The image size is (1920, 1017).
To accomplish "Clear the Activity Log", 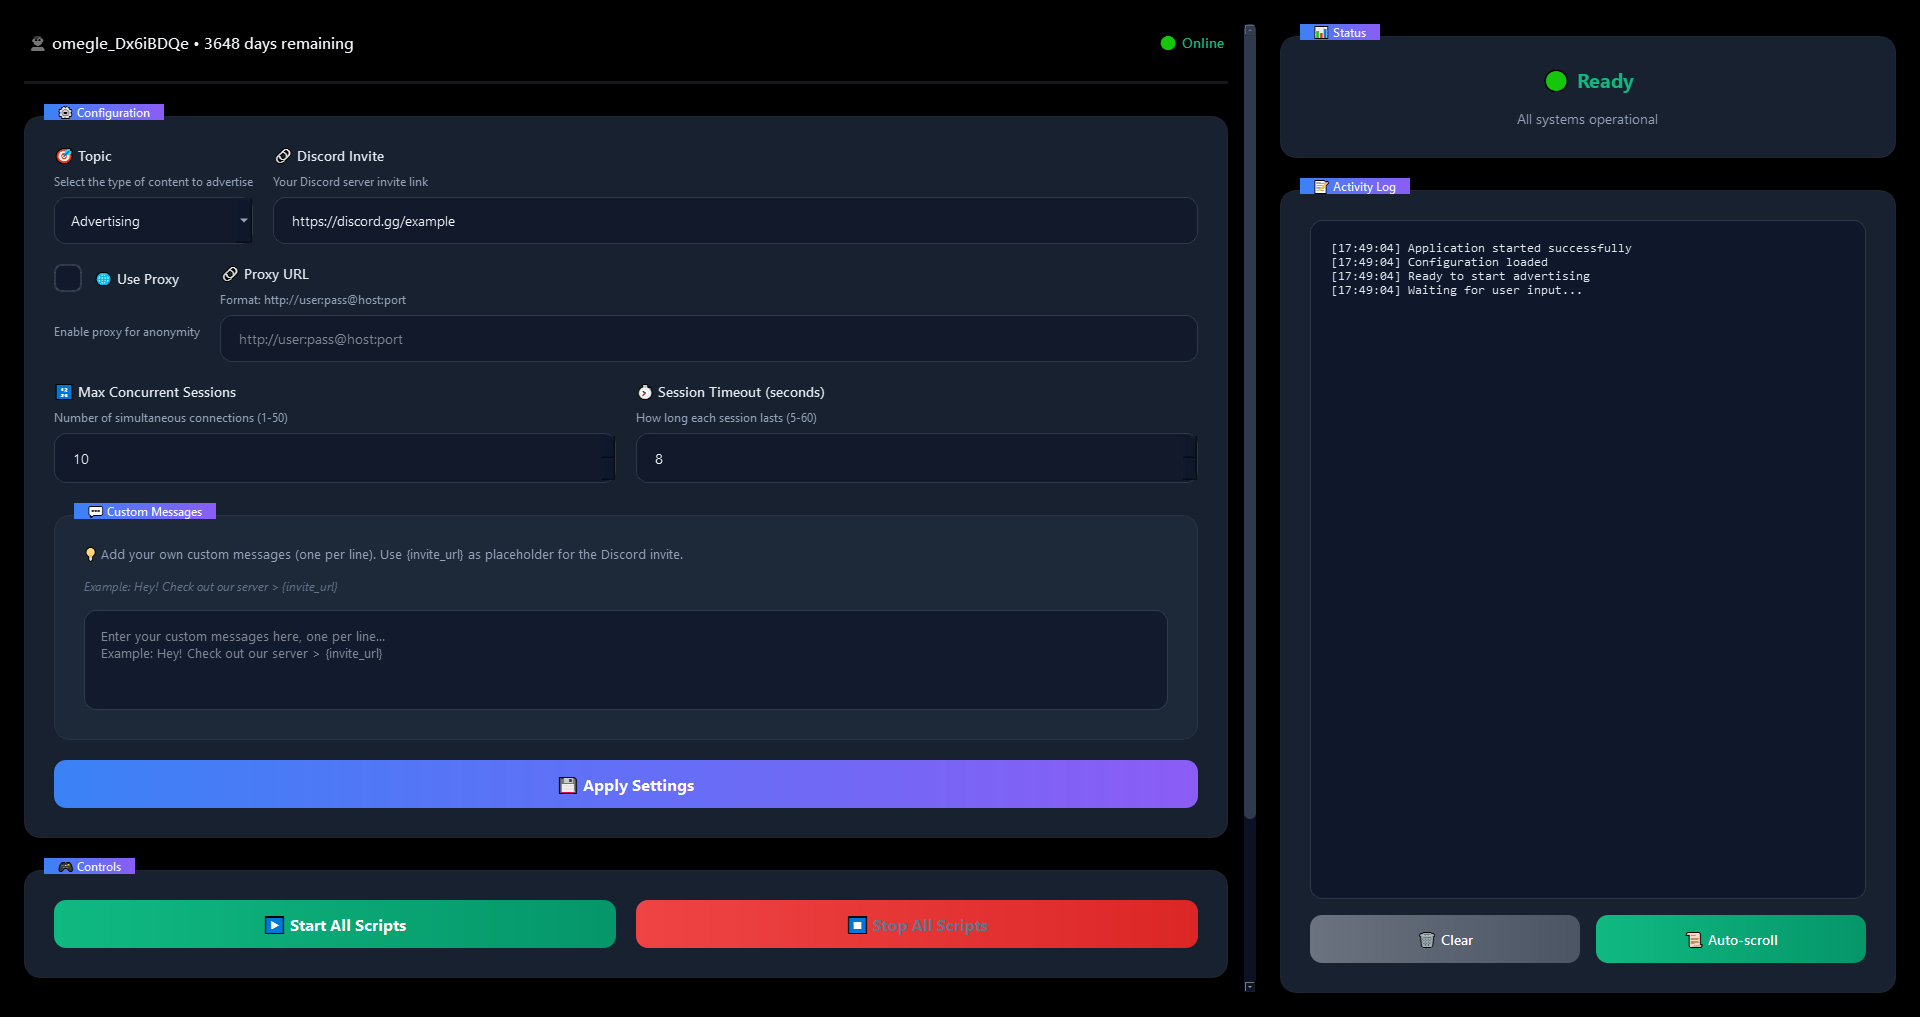I will (x=1443, y=939).
